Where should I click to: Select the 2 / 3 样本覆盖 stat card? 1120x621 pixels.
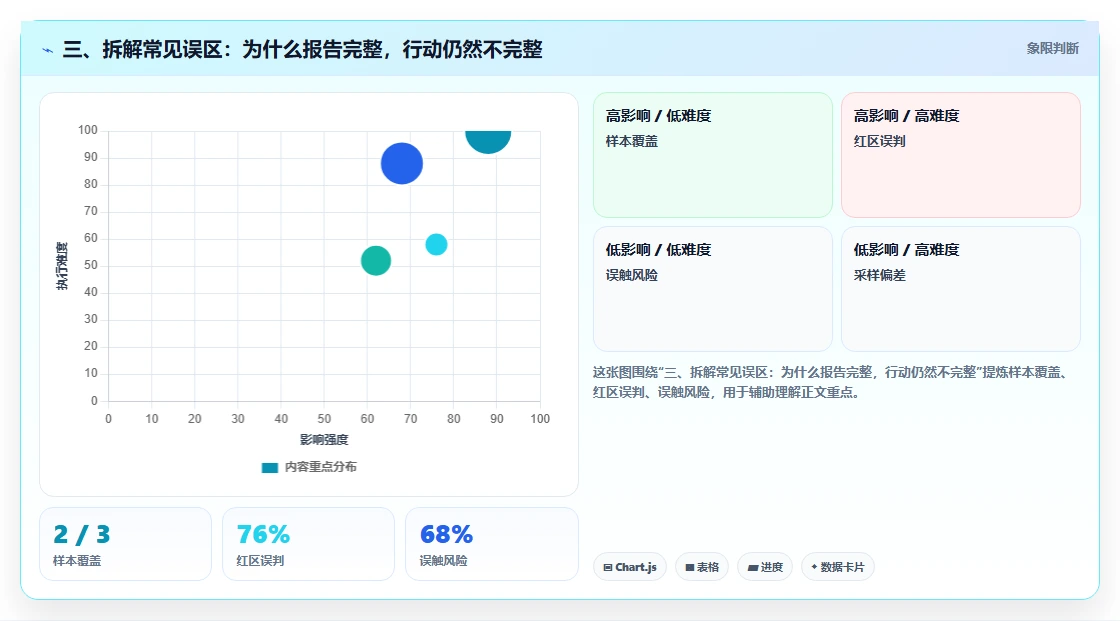click(x=126, y=544)
